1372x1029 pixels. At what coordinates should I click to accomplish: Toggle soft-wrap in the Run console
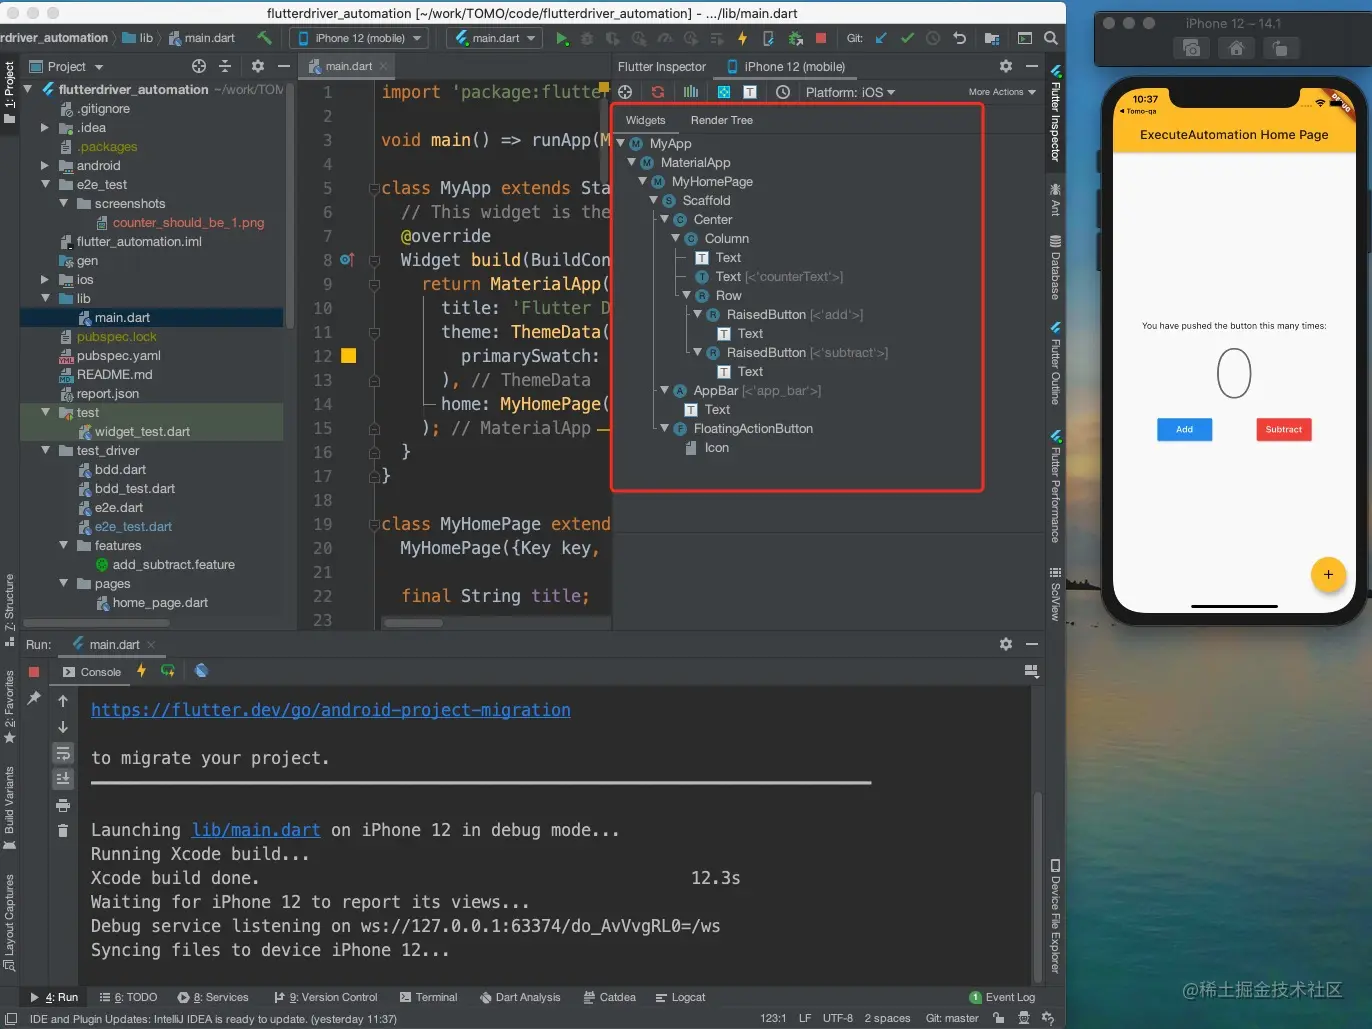click(x=63, y=753)
